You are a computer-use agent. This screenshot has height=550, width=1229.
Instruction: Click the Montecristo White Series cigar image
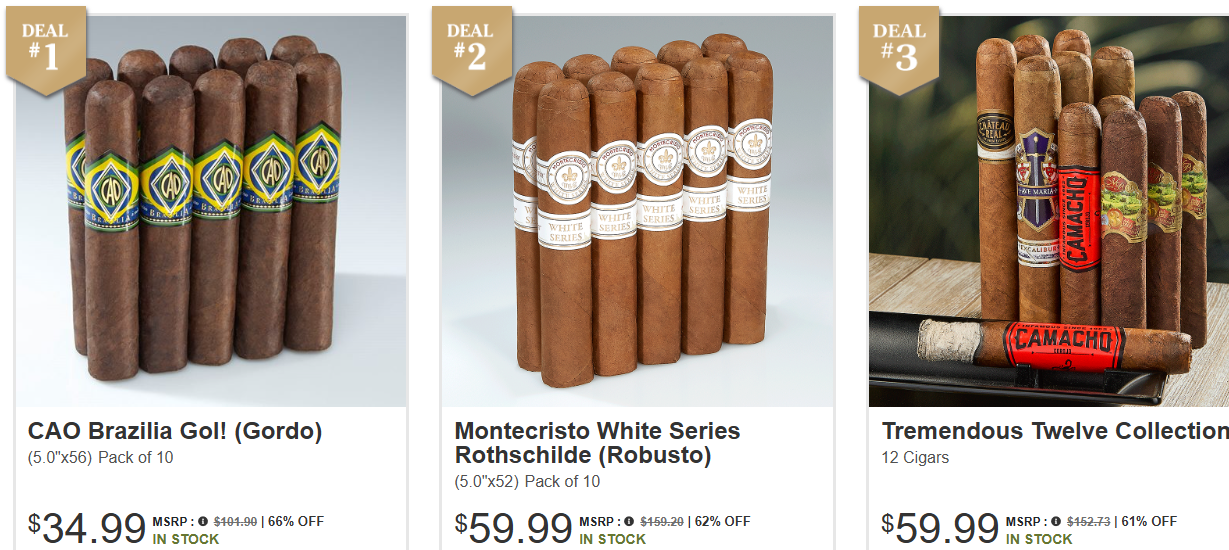point(638,211)
